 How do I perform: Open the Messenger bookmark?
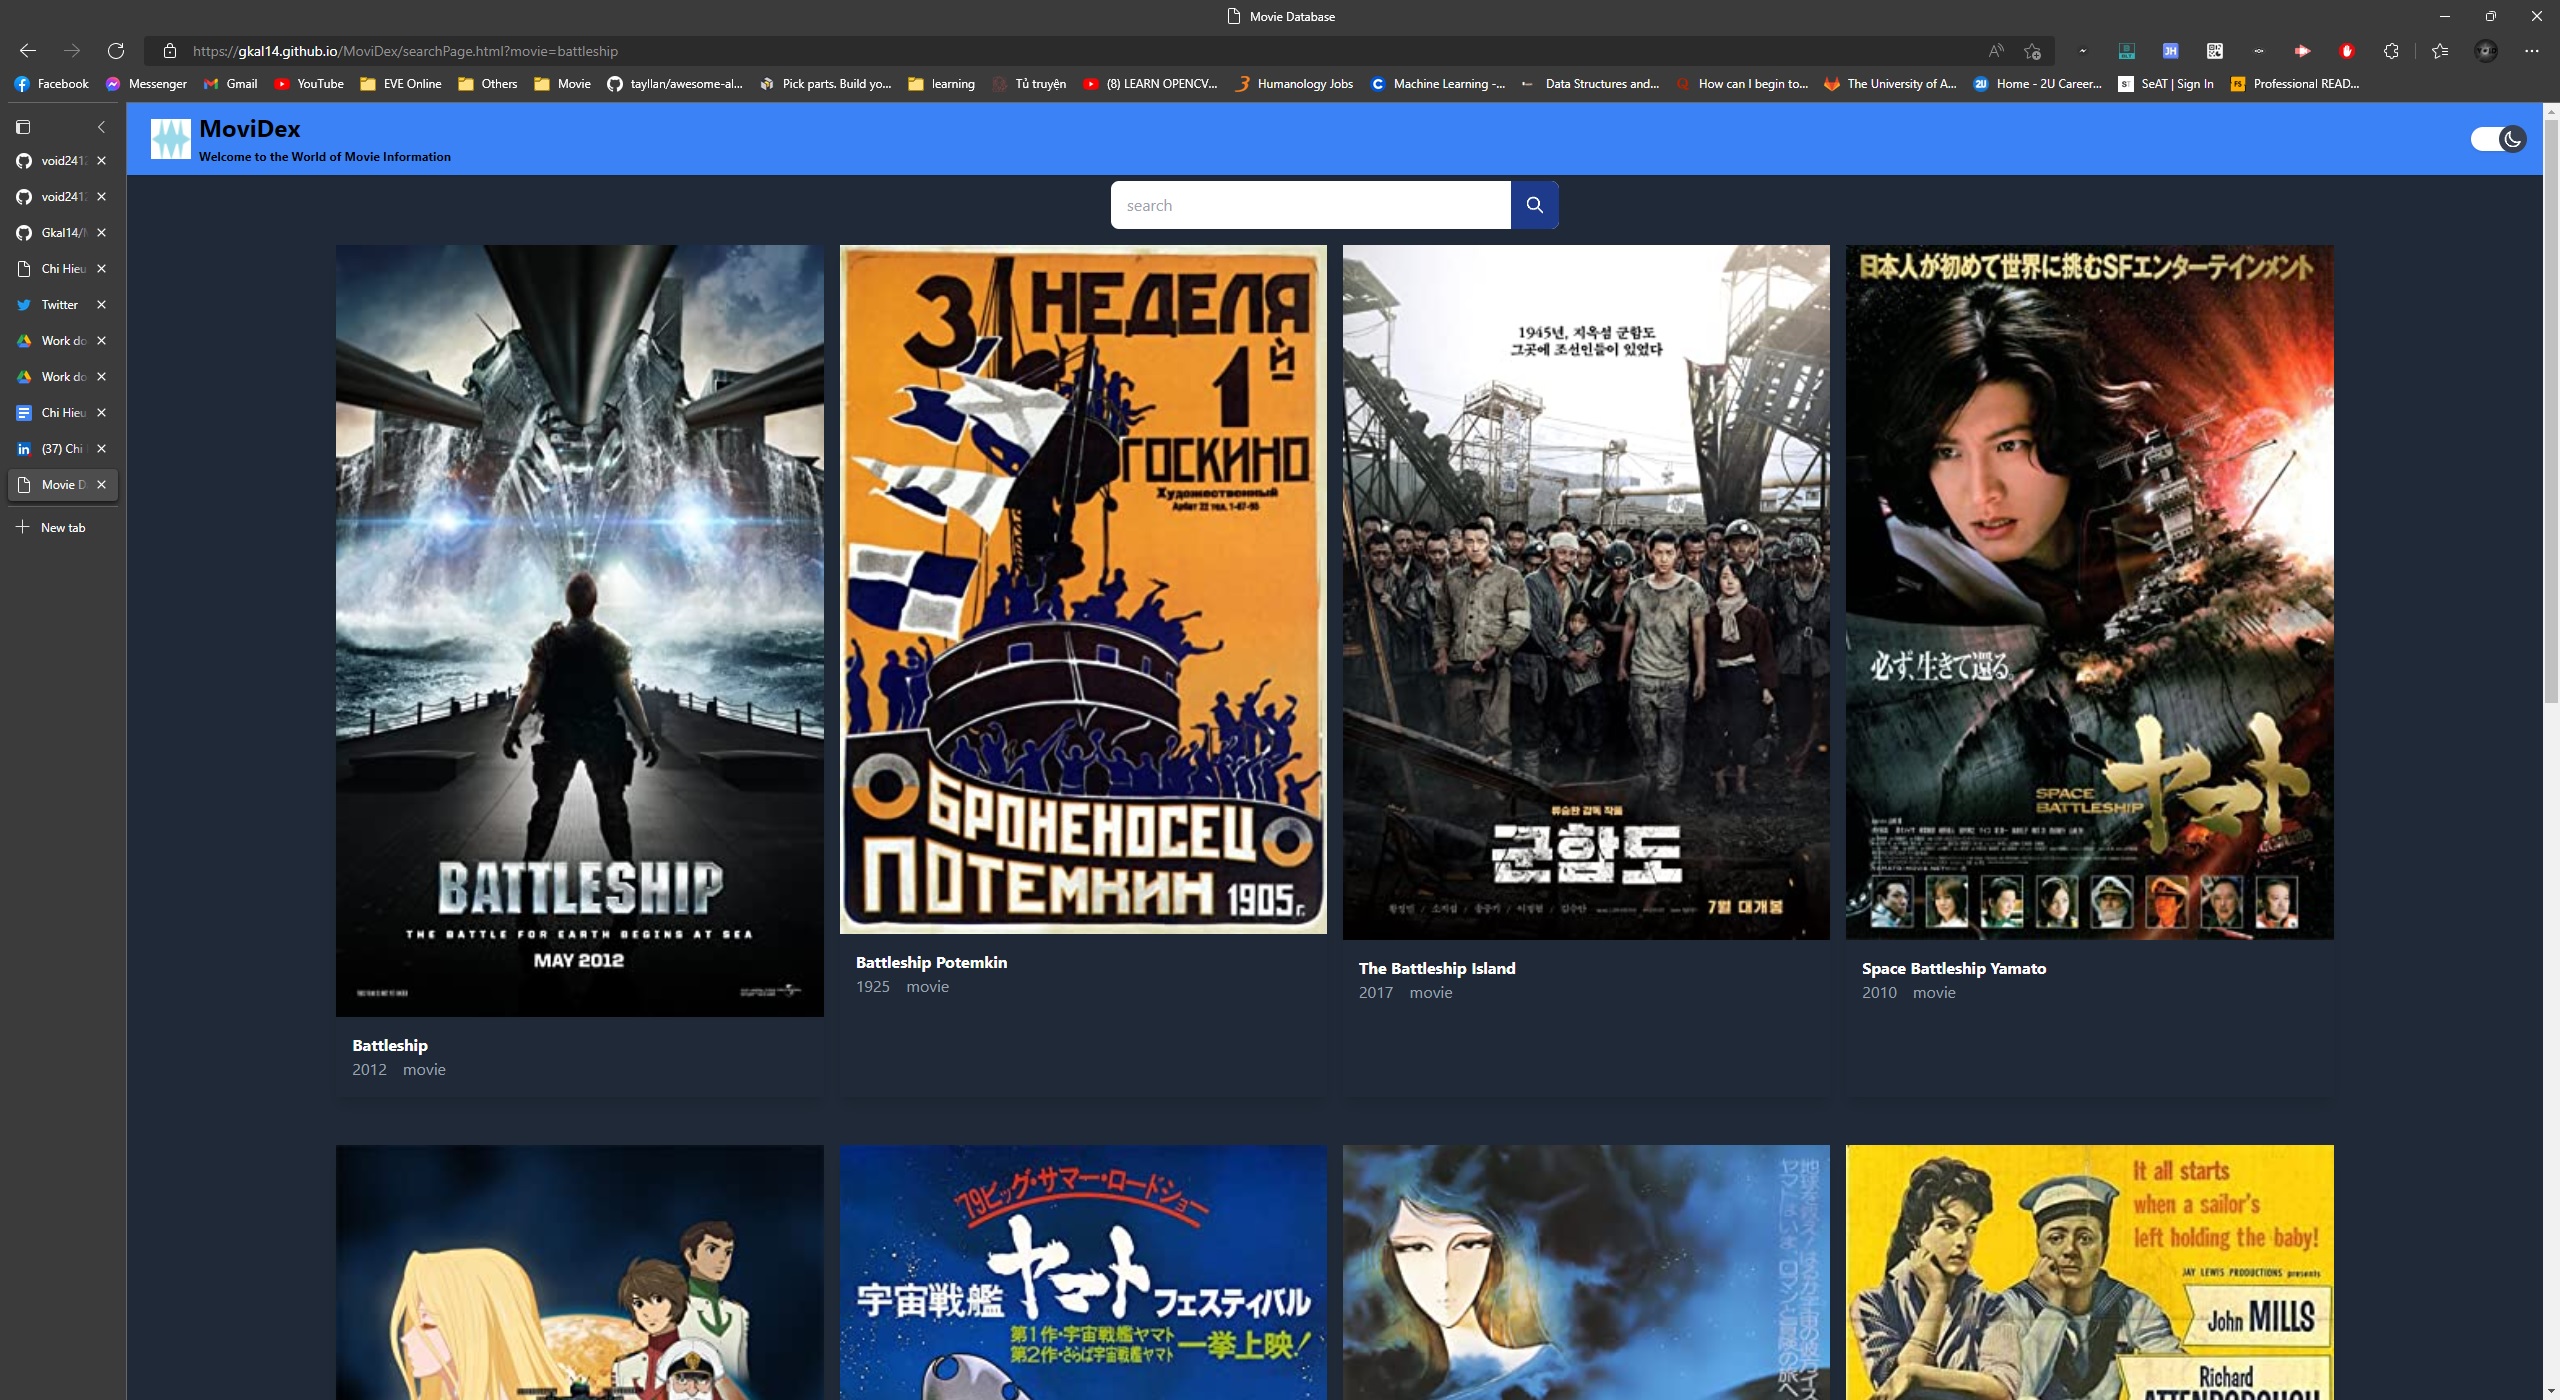[147, 84]
